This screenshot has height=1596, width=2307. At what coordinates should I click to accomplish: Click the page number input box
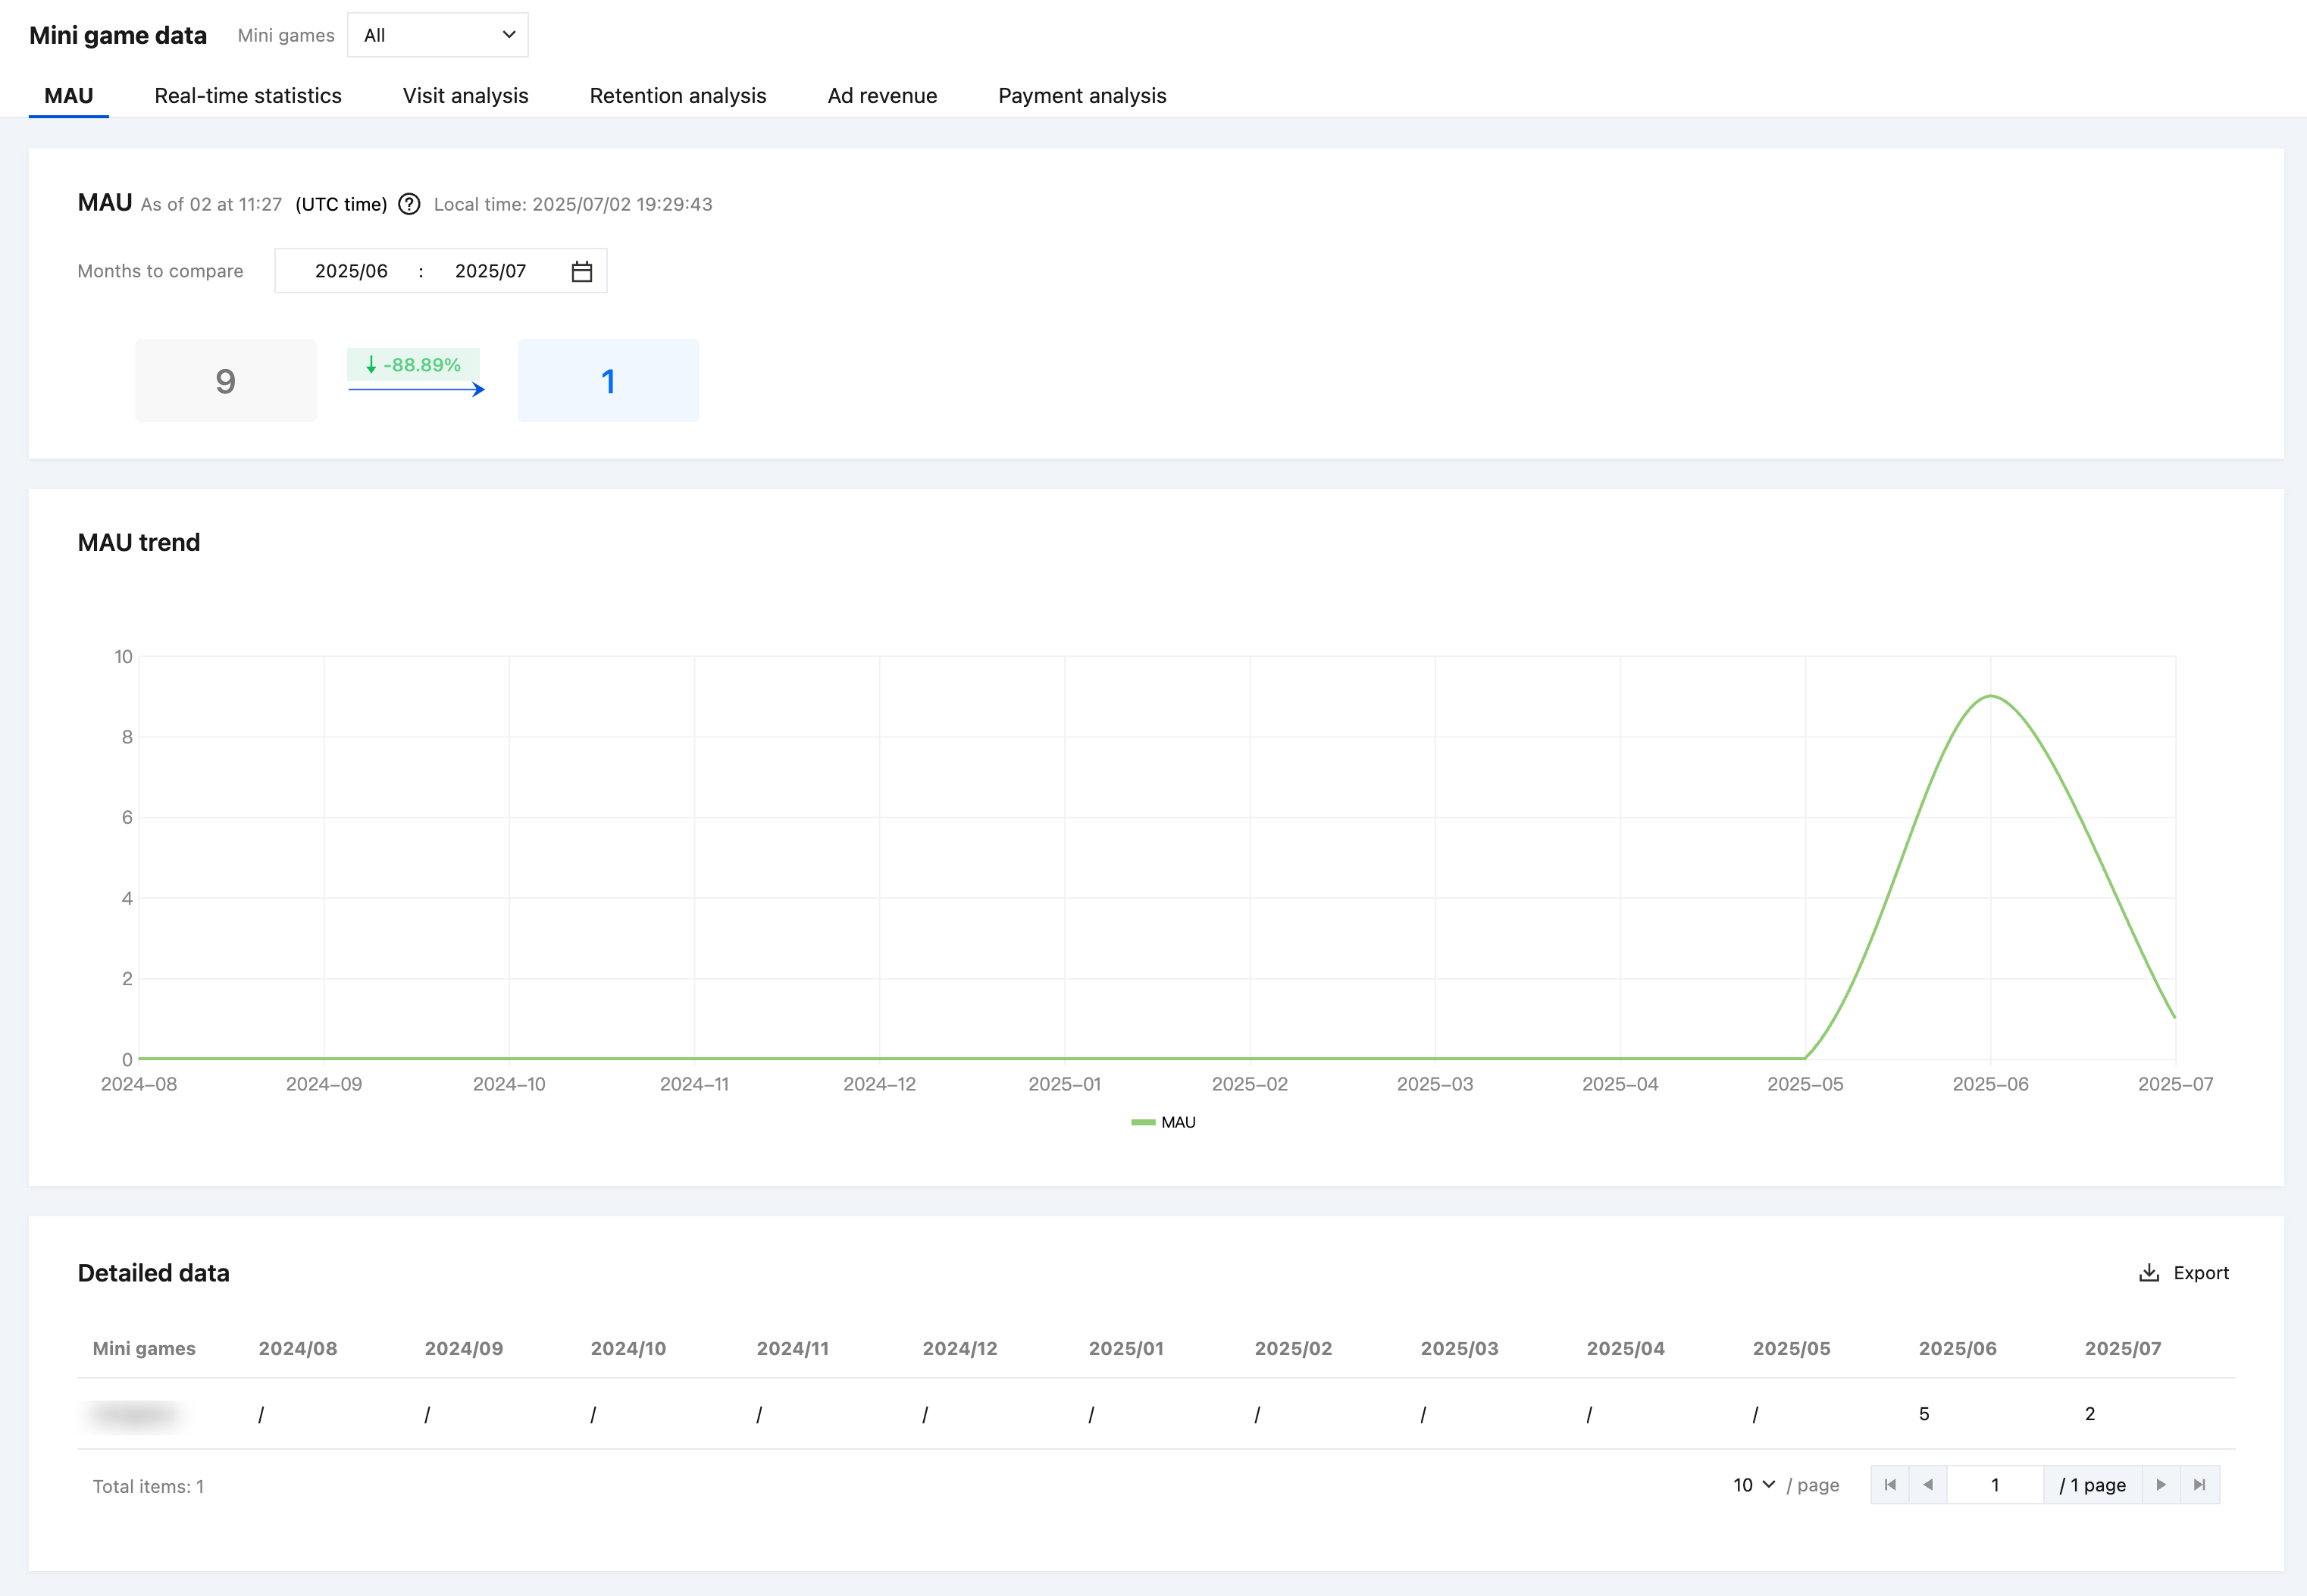point(1995,1485)
